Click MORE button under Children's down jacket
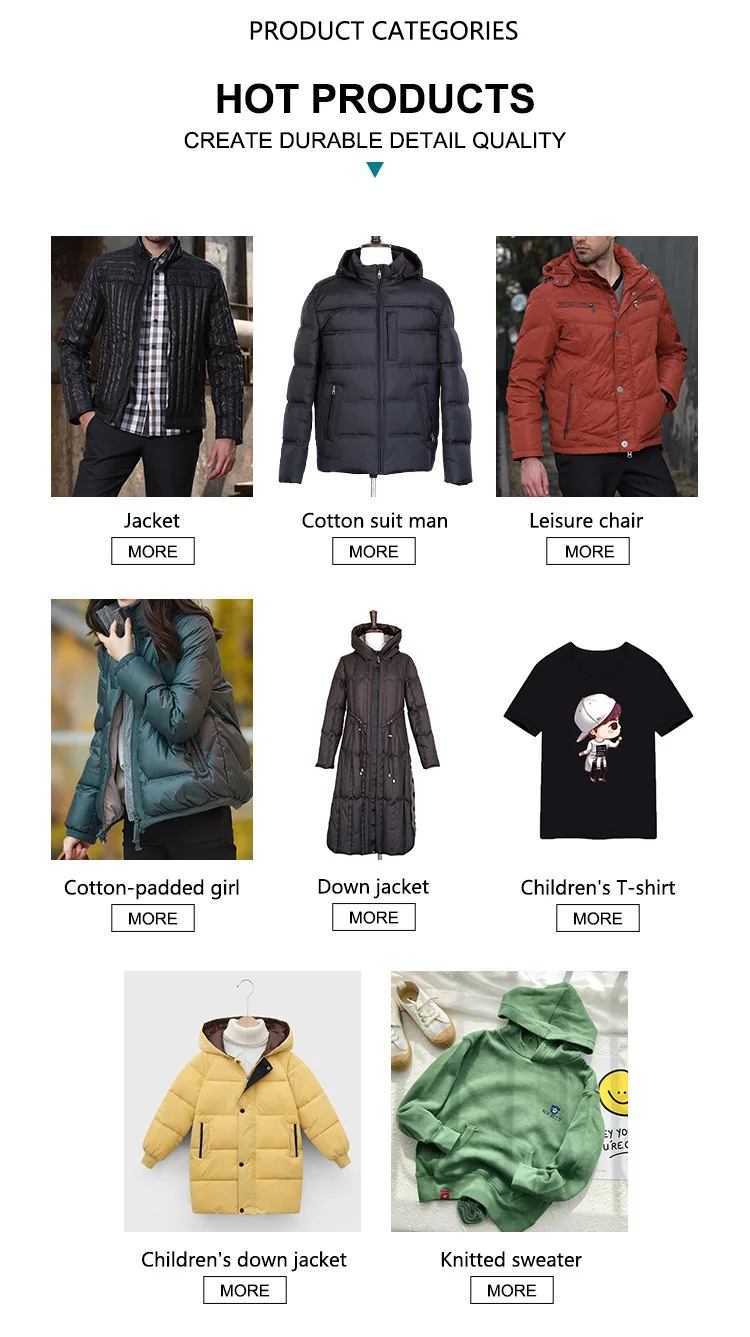The width and height of the screenshot is (750, 1337). tap(245, 1290)
